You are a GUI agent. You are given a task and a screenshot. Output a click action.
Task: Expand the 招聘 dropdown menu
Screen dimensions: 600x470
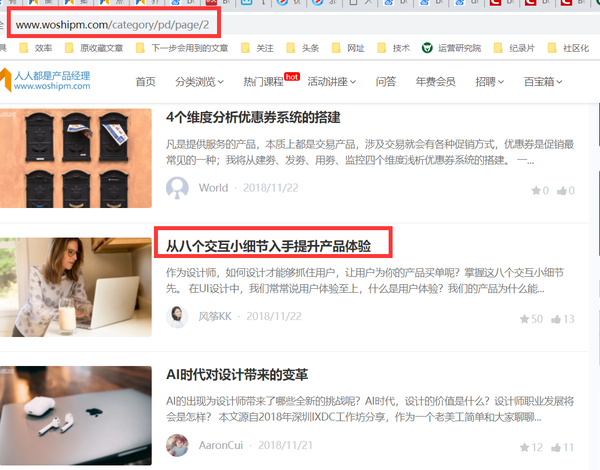point(489,82)
